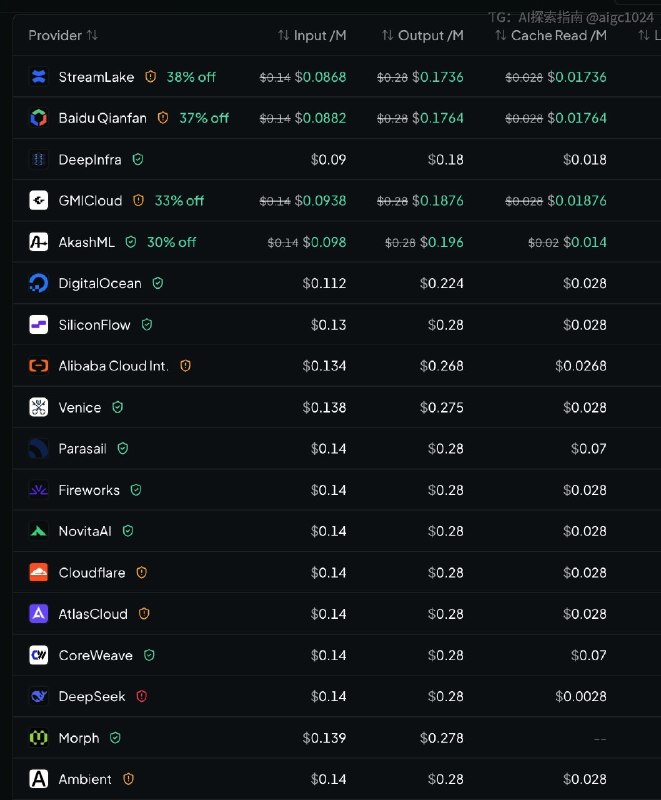Click the green shield beside Parasail
Screen dimensions: 661x800
click(122, 448)
